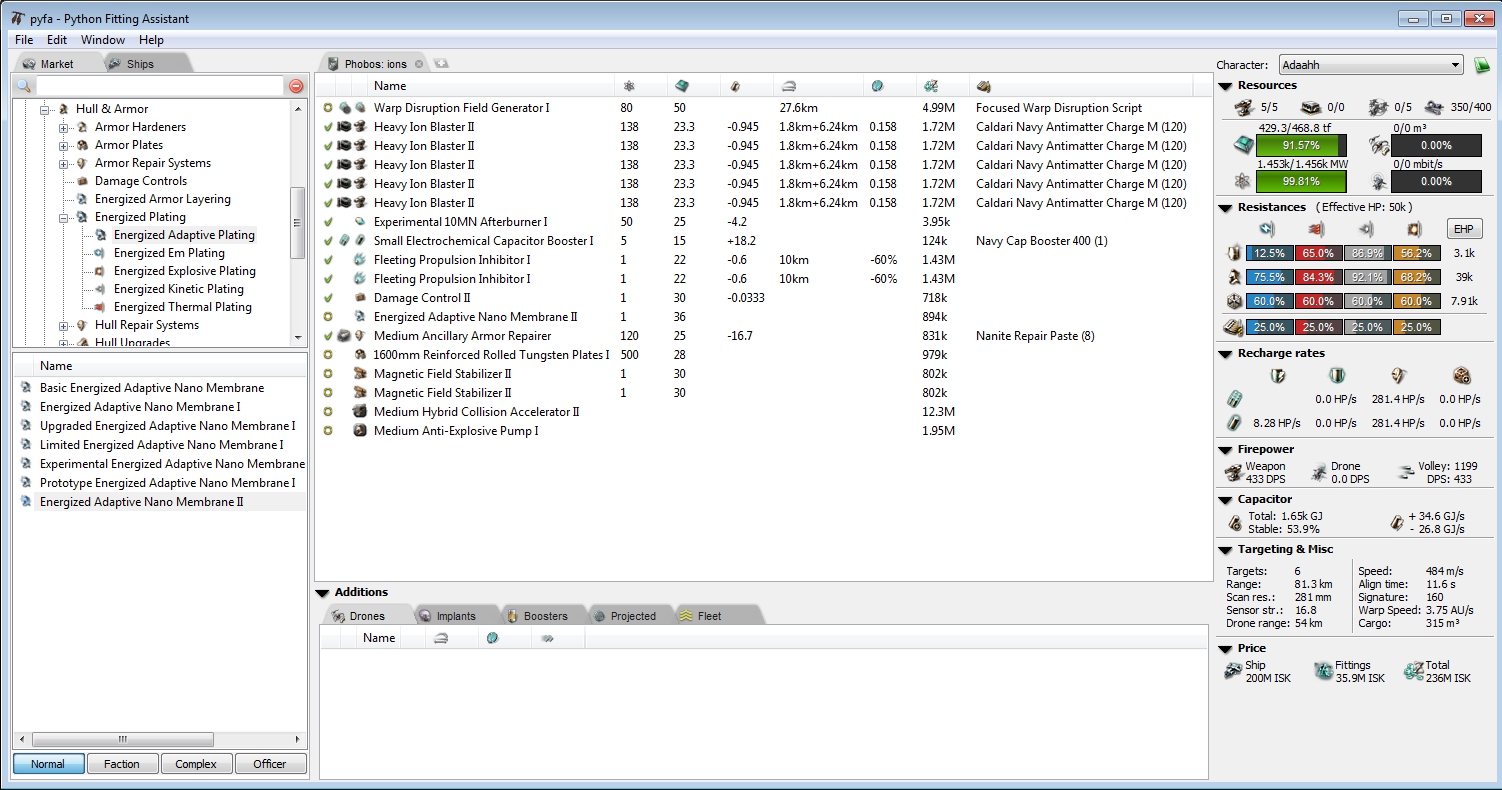
Task: Select the Faction meta filter button
Action: click(122, 764)
